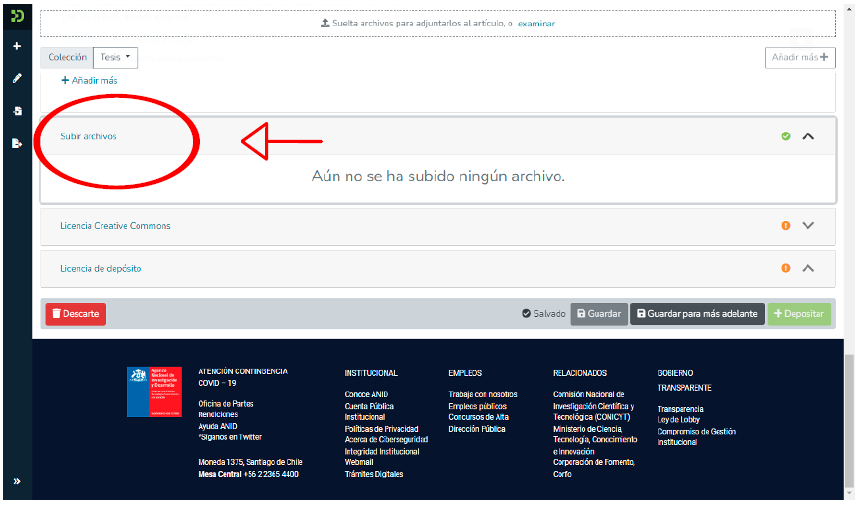Viewport: 860px width, 505px height.
Task: Open the Cuenta Pública Institucional link
Action: click(369, 412)
